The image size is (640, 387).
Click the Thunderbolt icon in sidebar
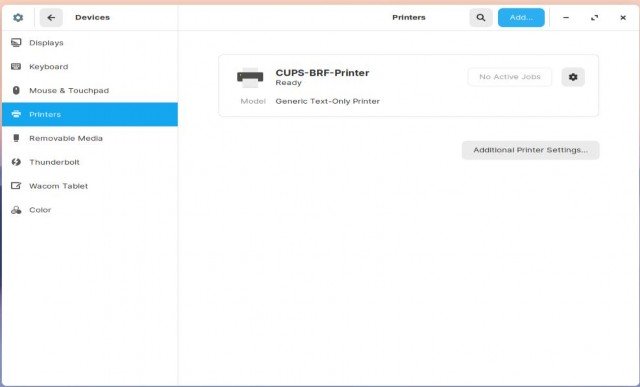pyautogui.click(x=16, y=162)
